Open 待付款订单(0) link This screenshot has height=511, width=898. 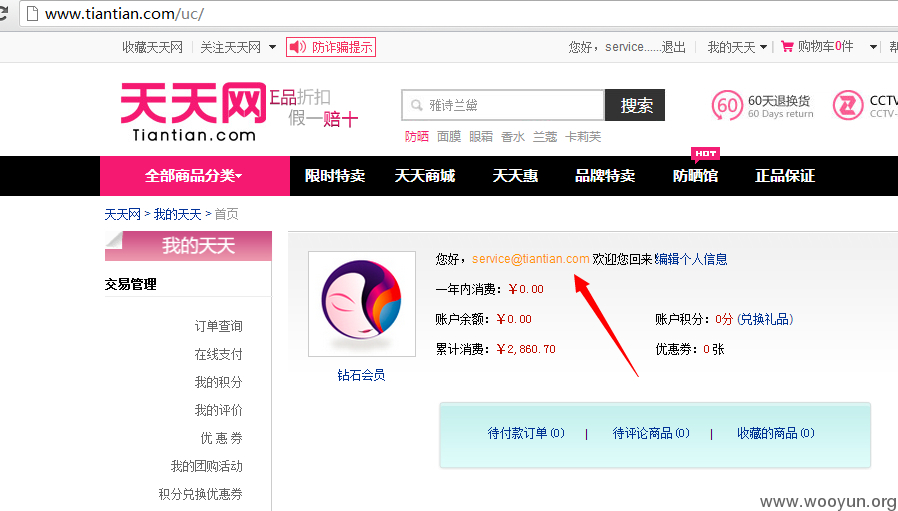pyautogui.click(x=526, y=433)
